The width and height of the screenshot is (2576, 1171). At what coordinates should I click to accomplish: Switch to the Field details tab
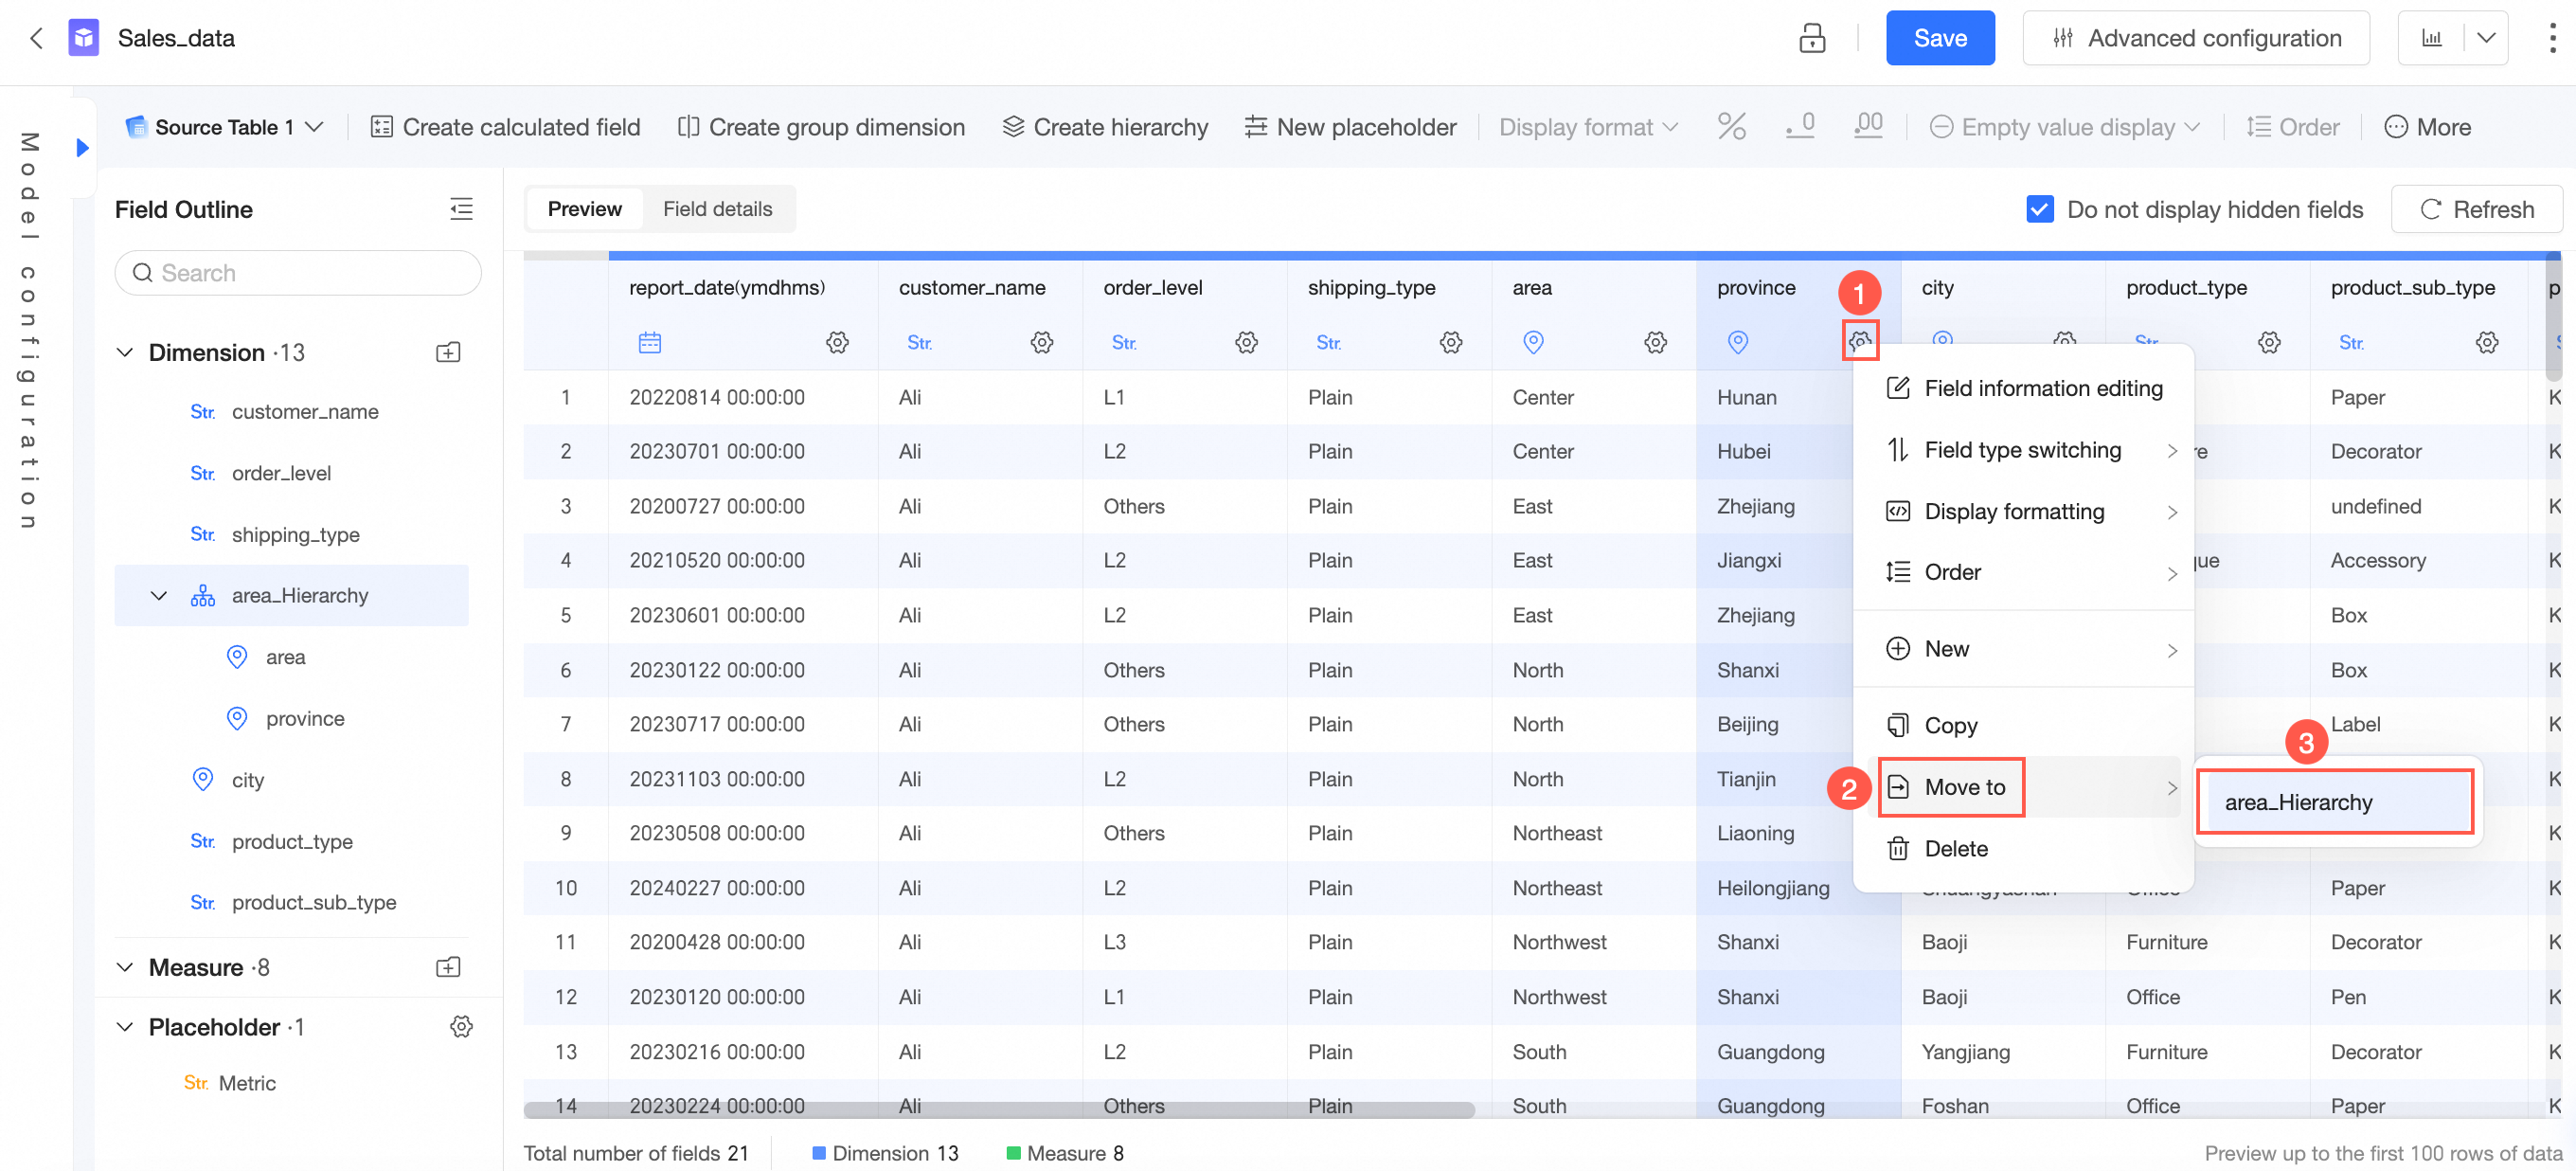717,209
